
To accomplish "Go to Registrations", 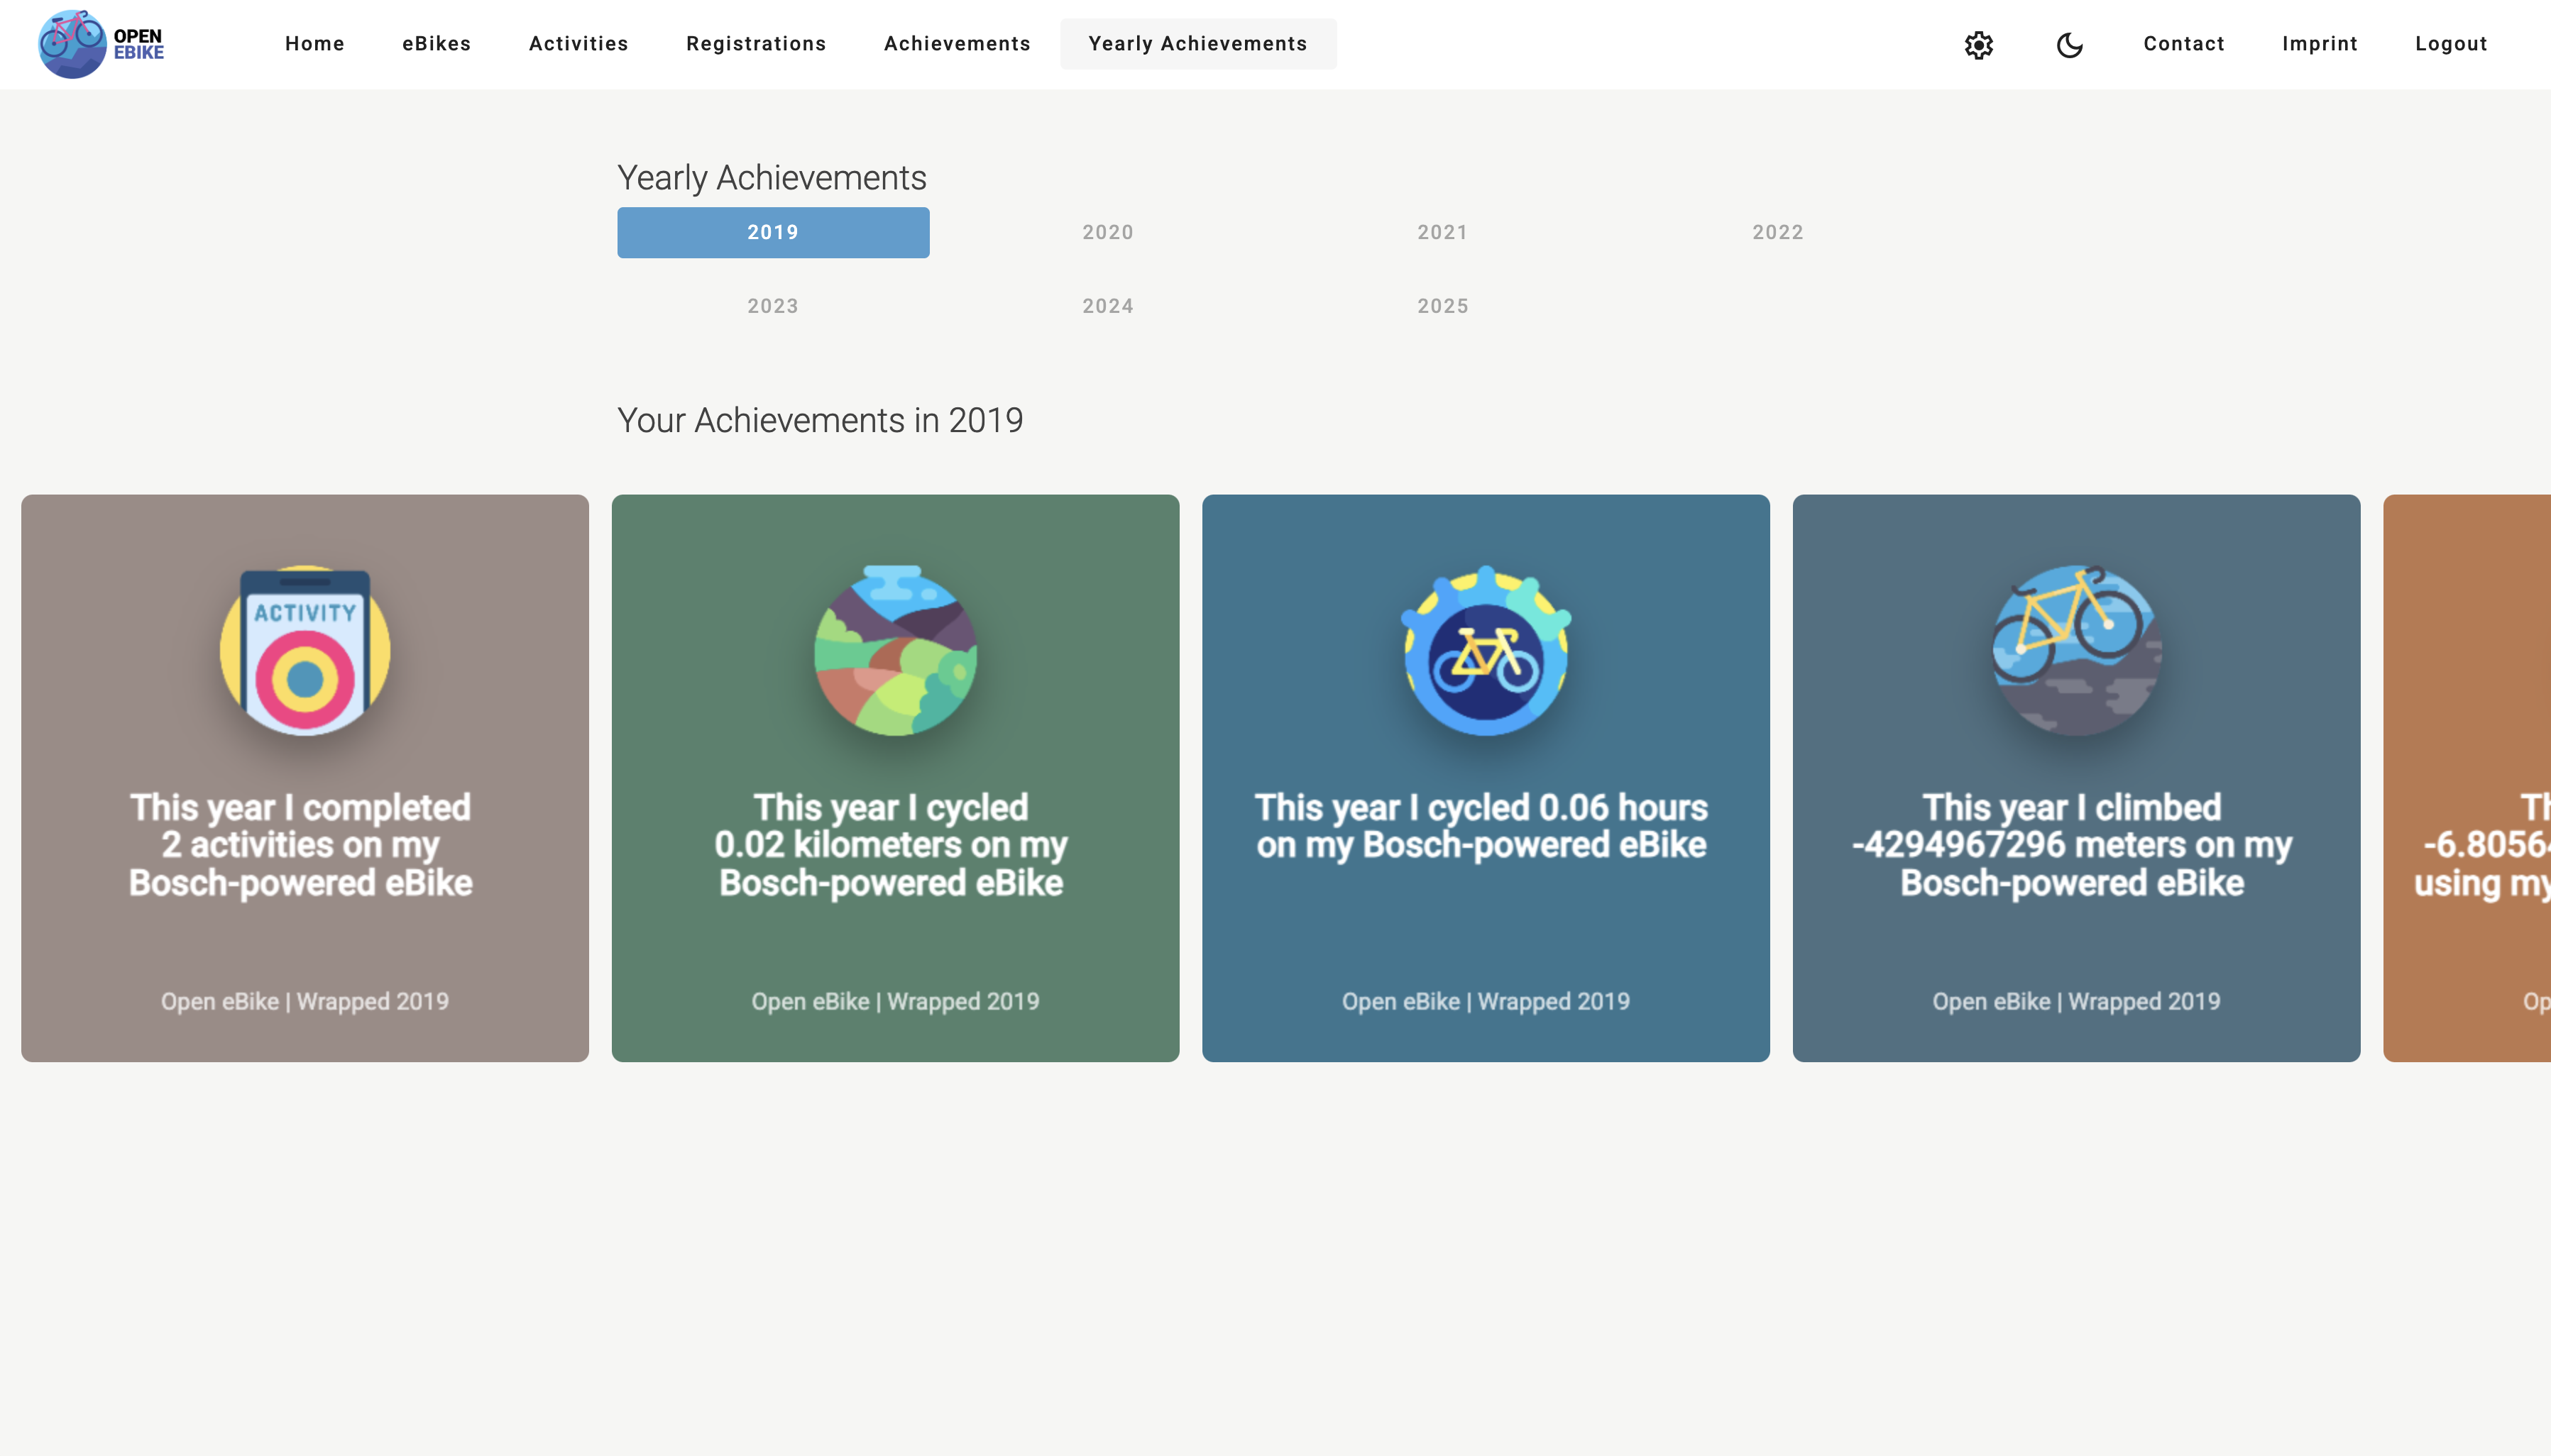I will tap(756, 44).
